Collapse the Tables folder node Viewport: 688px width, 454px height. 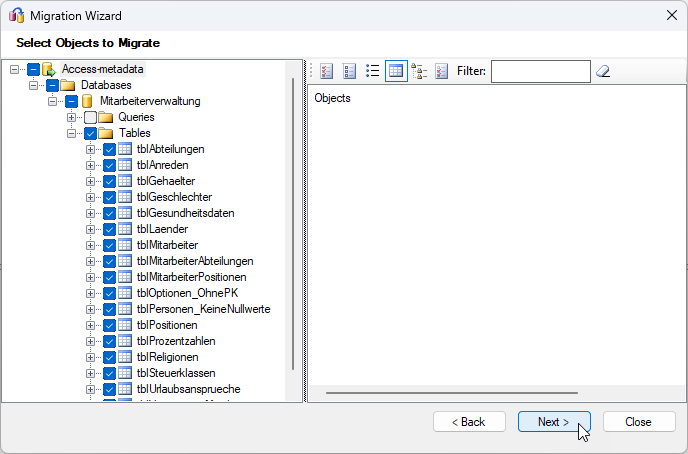click(72, 133)
